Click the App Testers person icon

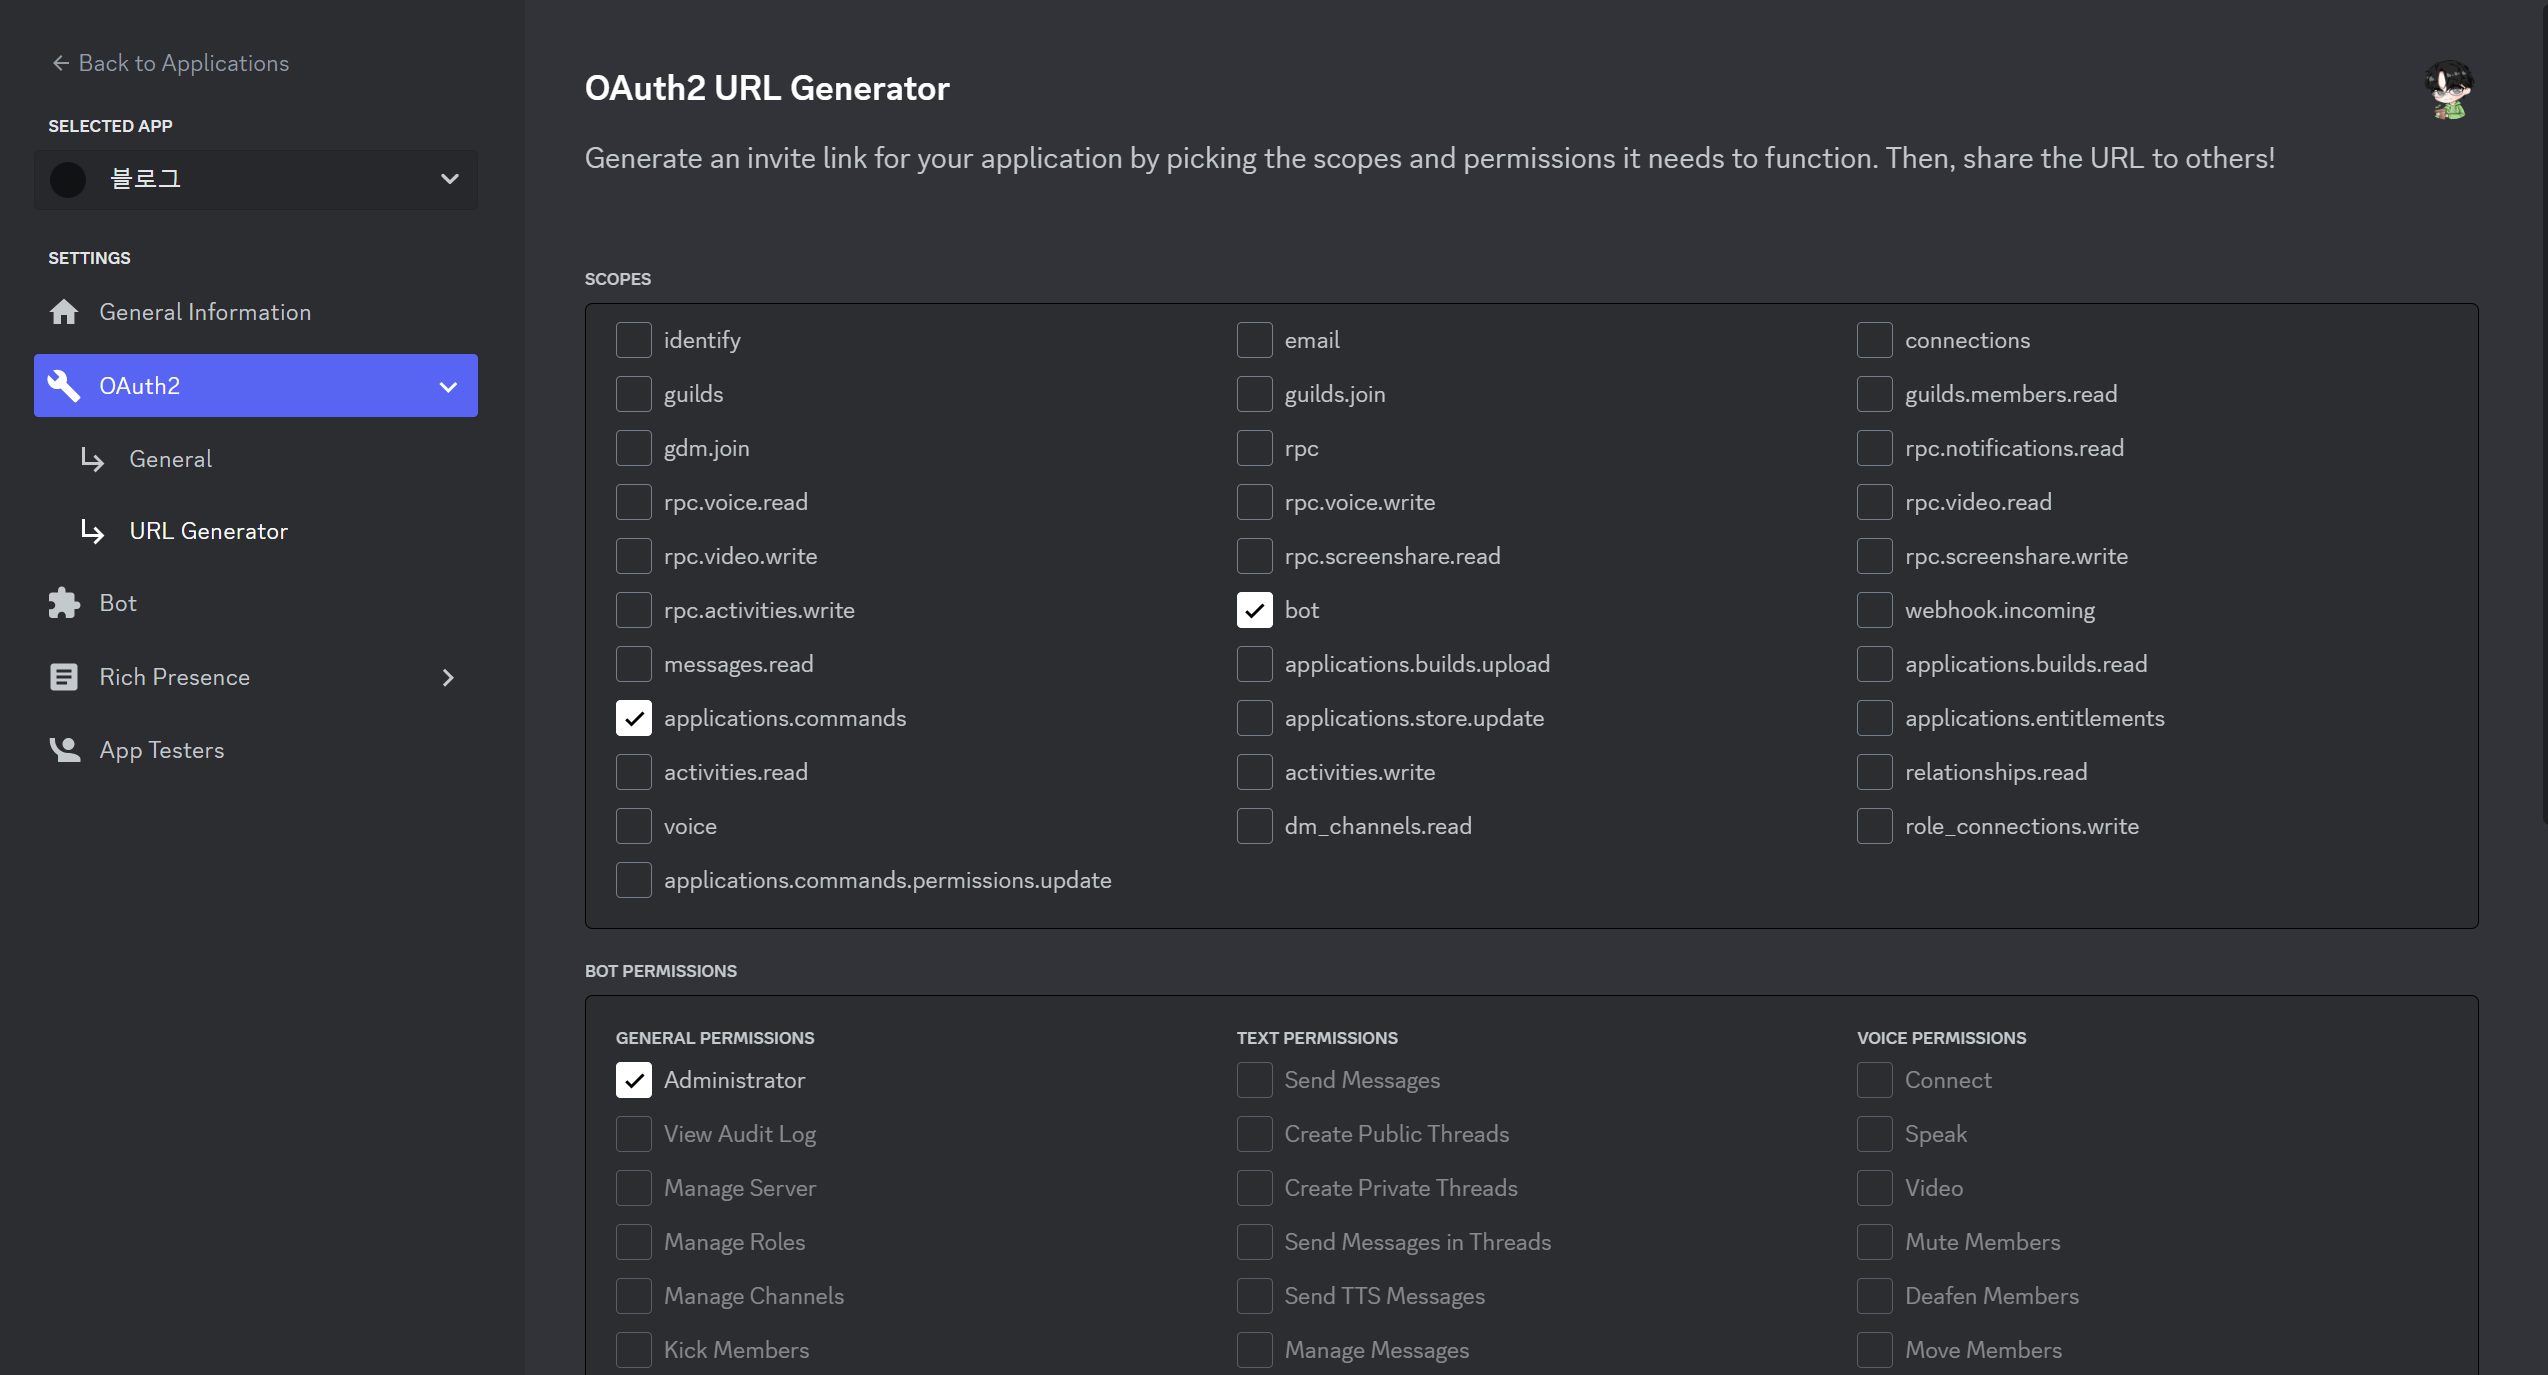pyautogui.click(x=64, y=750)
